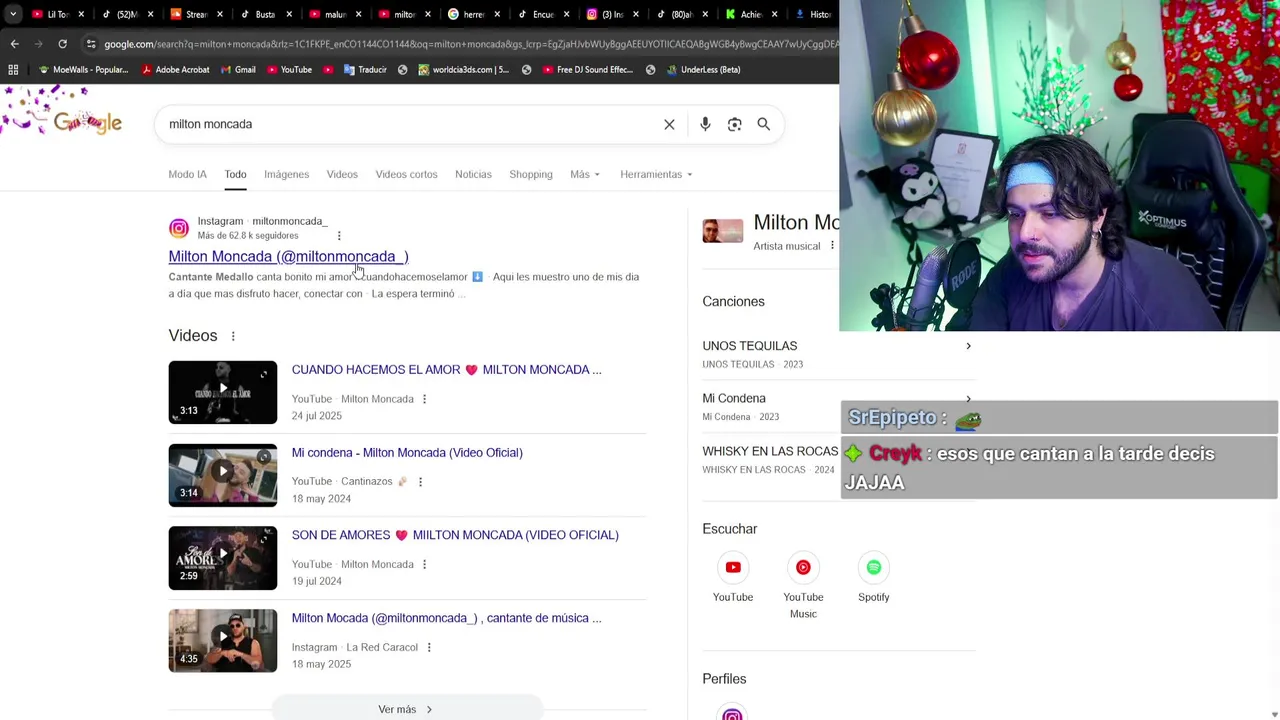Switch to Modo IA tab
This screenshot has height=720, width=1280.
pos(187,174)
